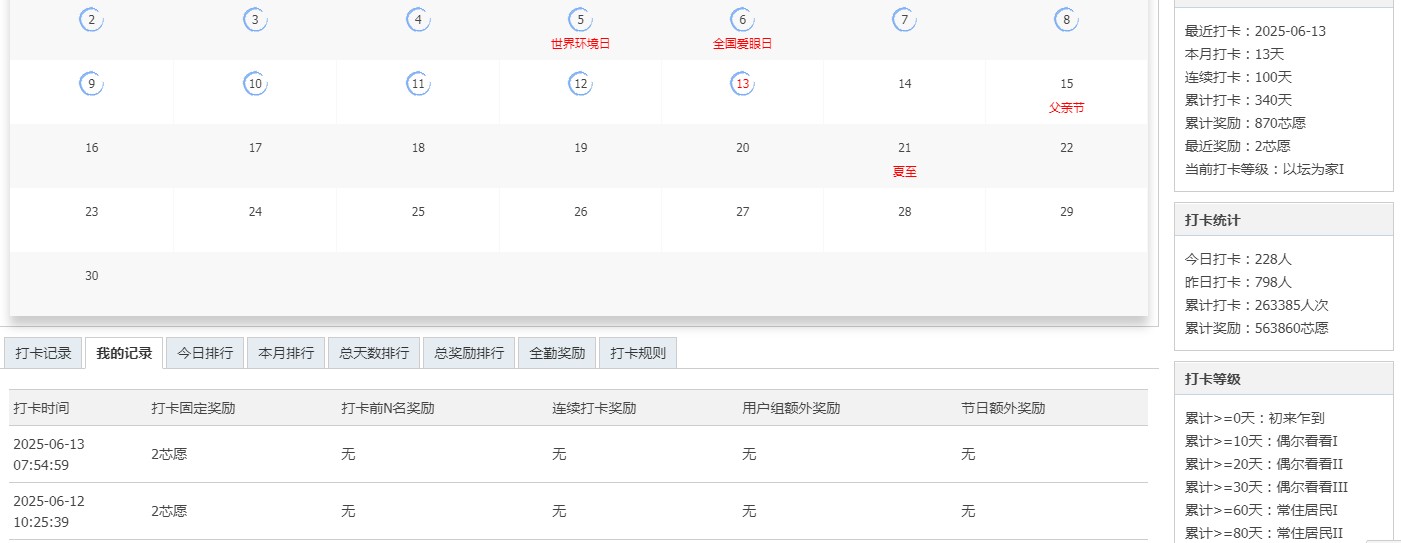Select calendar day 24
Viewport: 1401px width, 543px height.
255,212
